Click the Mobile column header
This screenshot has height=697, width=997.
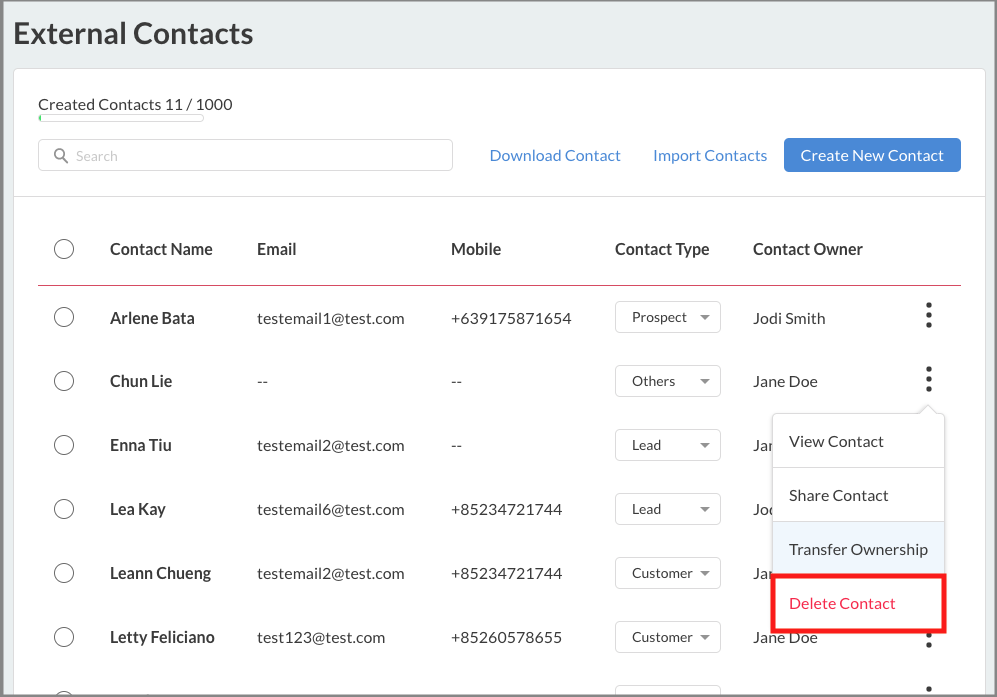pyautogui.click(x=476, y=249)
